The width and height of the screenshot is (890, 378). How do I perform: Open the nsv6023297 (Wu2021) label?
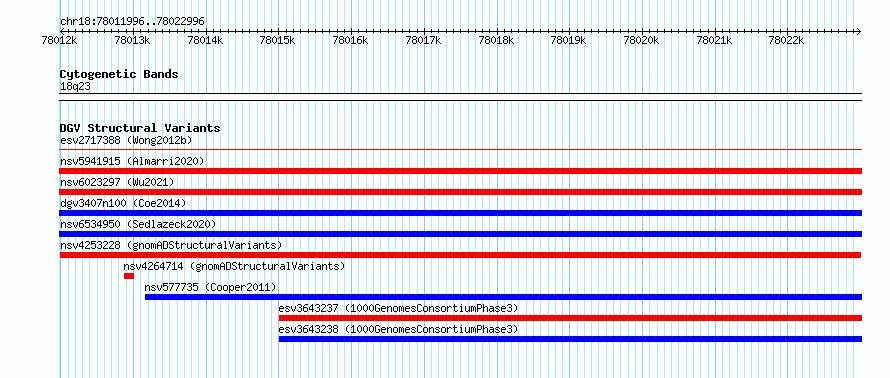click(x=117, y=182)
